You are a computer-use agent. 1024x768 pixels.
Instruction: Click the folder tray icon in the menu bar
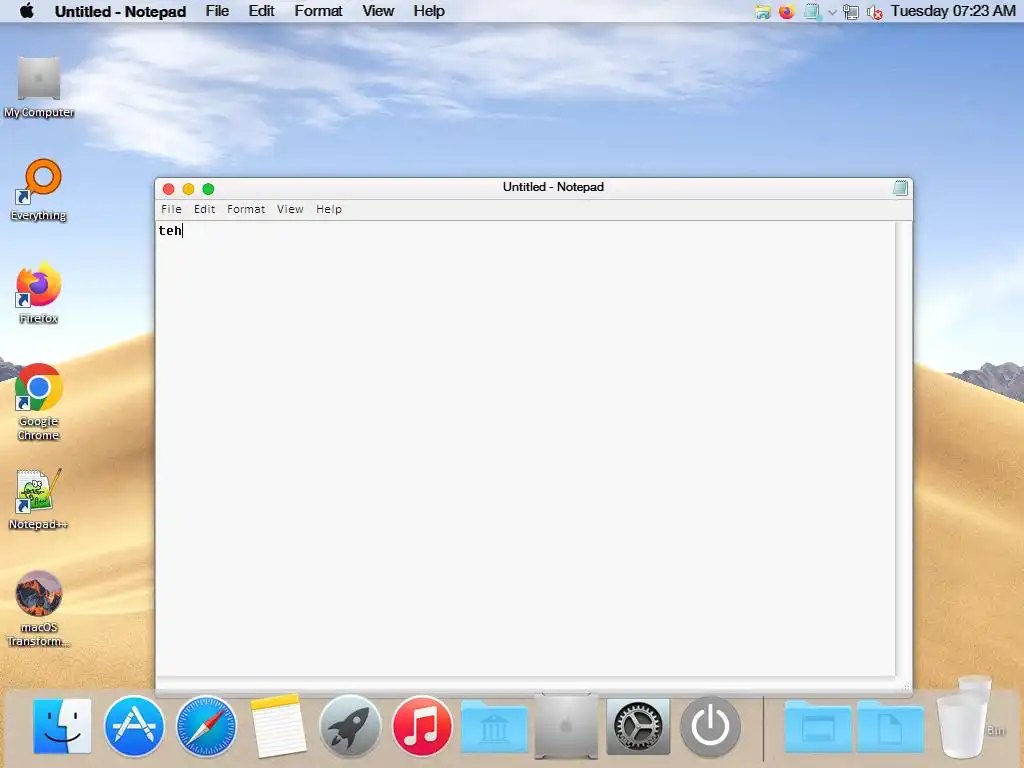pyautogui.click(x=763, y=11)
